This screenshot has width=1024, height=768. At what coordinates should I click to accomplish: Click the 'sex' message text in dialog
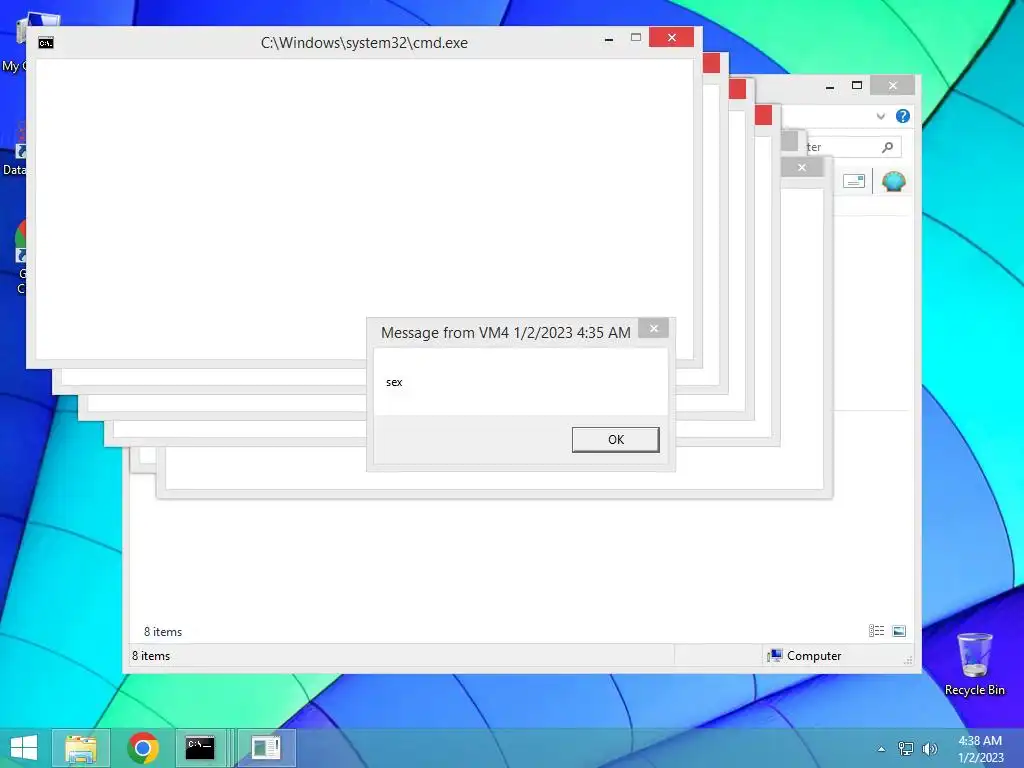394,382
